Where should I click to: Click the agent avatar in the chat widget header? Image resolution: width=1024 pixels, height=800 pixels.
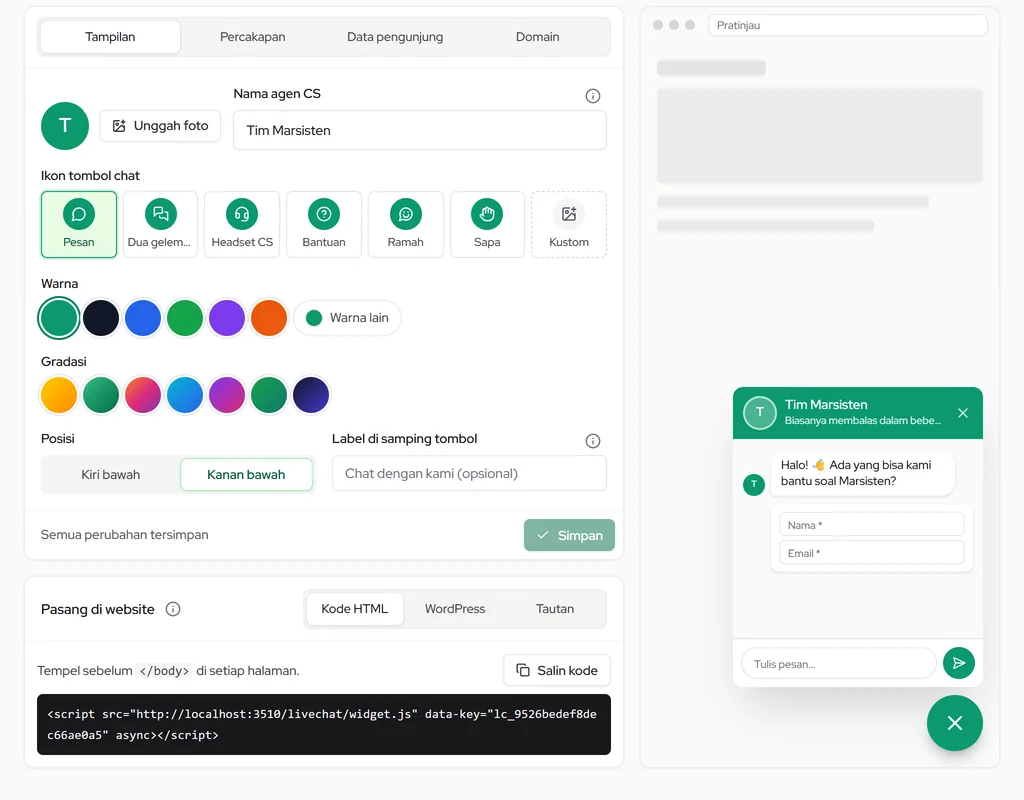(x=760, y=413)
